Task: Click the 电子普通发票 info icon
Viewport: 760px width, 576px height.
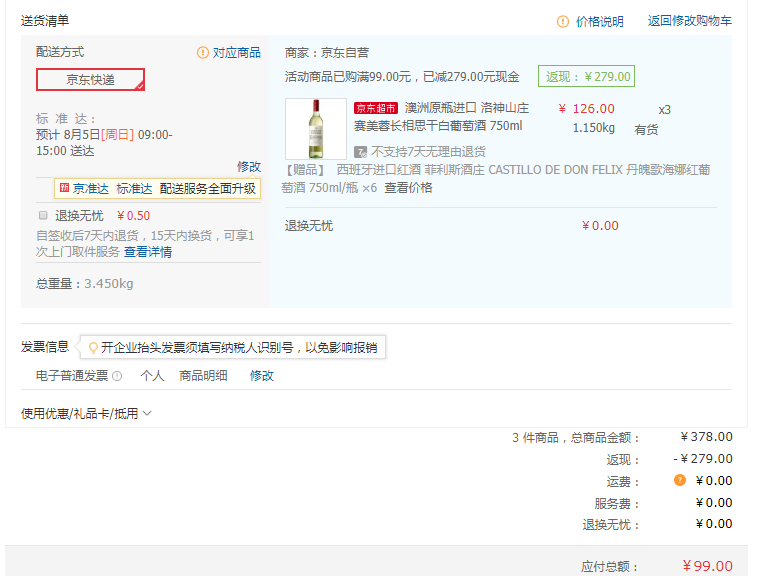Action: pyautogui.click(x=117, y=376)
